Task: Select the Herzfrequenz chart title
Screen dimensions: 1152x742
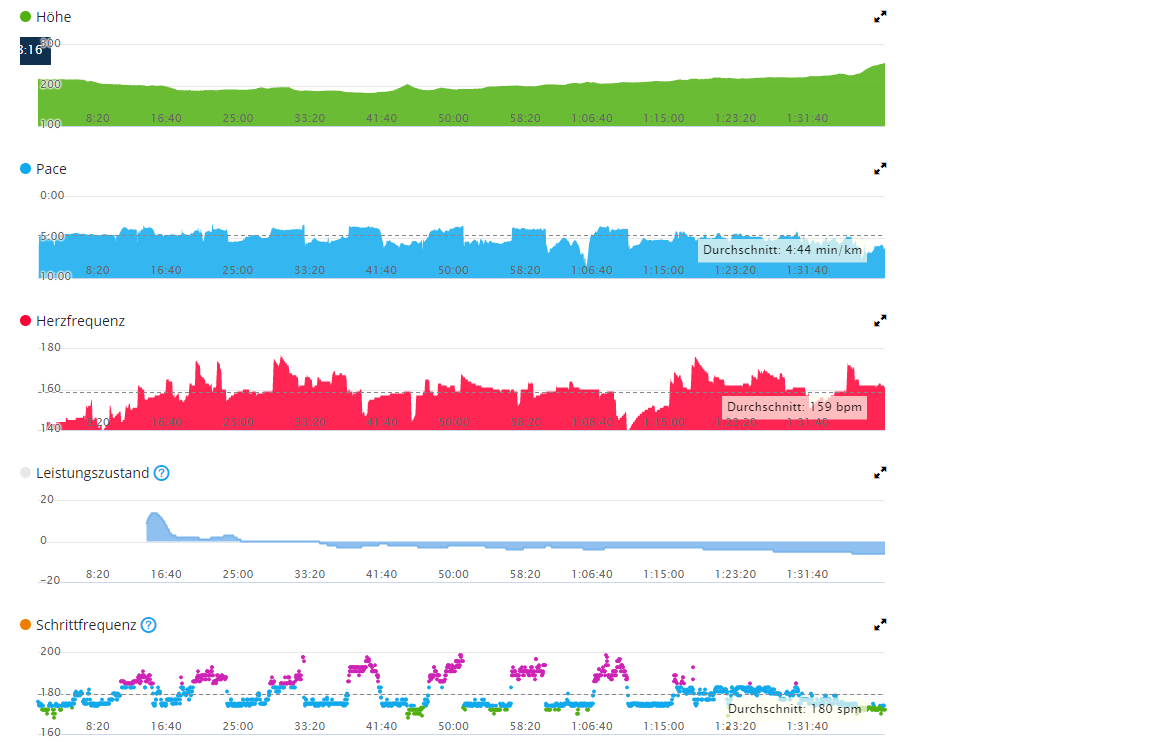Action: 80,321
